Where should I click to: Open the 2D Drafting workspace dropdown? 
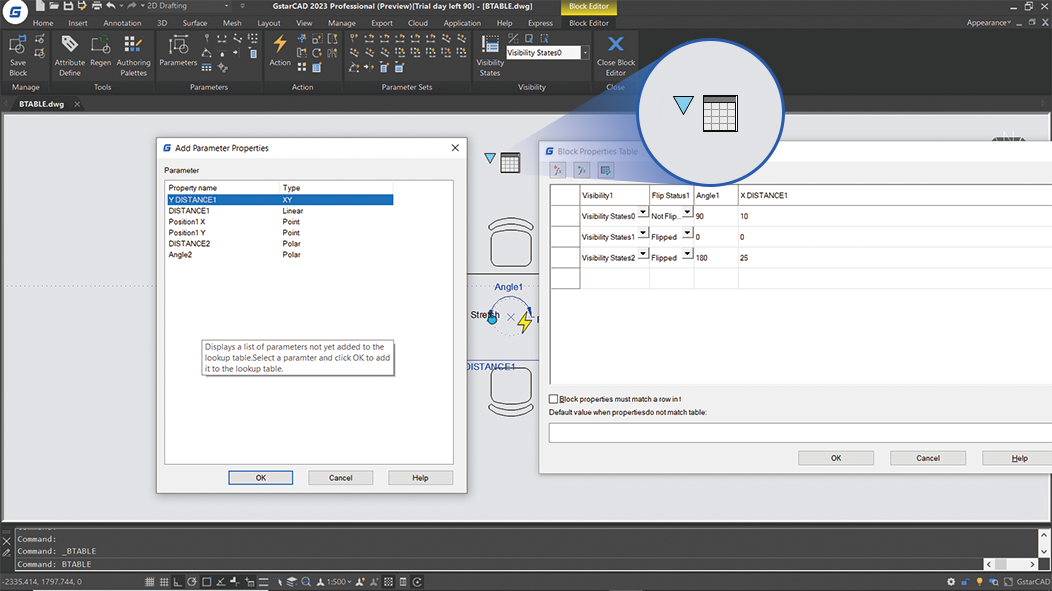(188, 6)
